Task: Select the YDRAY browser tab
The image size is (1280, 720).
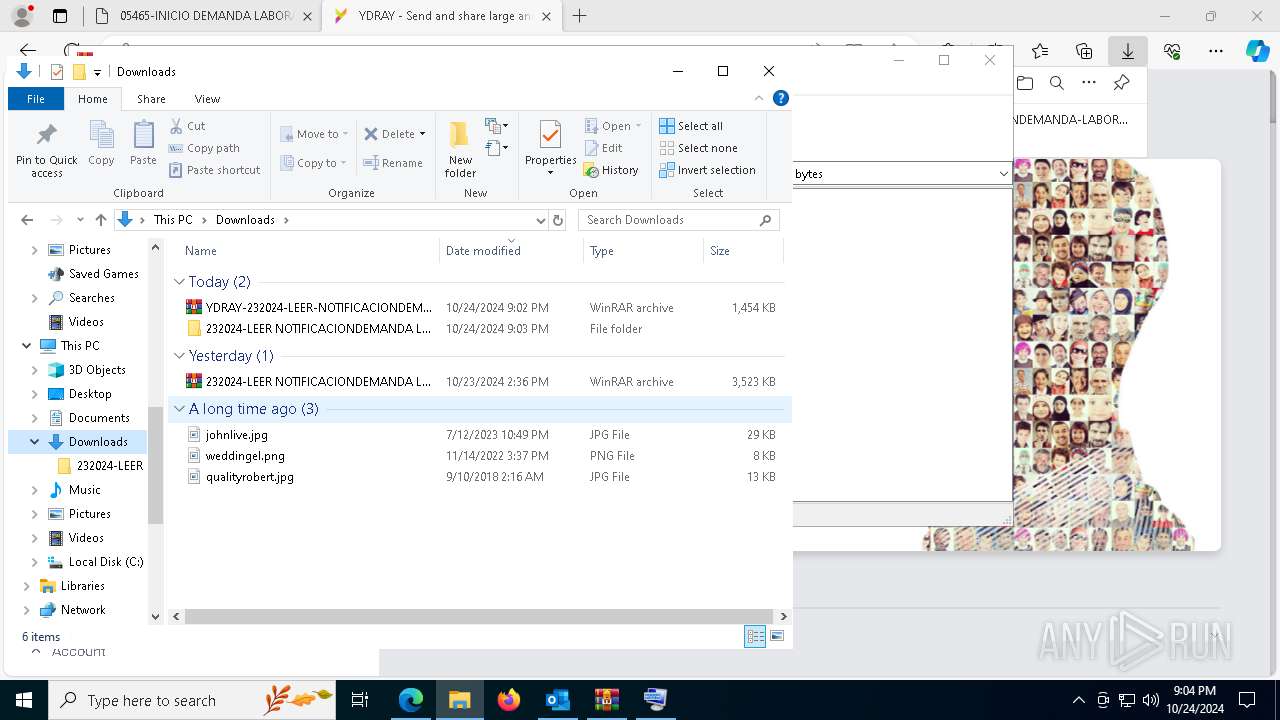Action: pos(440,16)
